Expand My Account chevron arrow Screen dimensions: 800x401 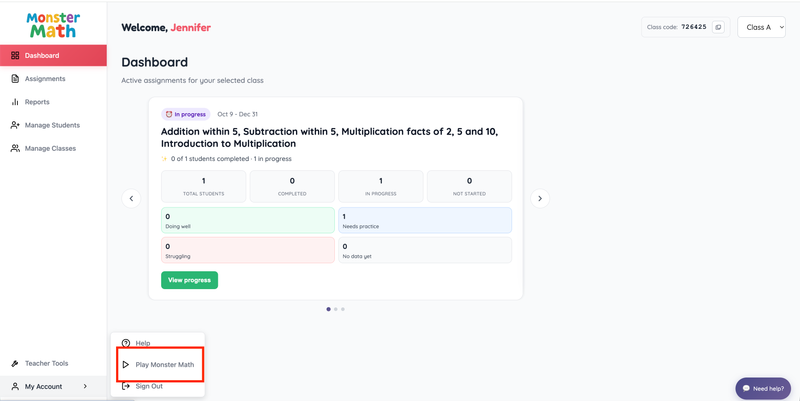pyautogui.click(x=85, y=387)
